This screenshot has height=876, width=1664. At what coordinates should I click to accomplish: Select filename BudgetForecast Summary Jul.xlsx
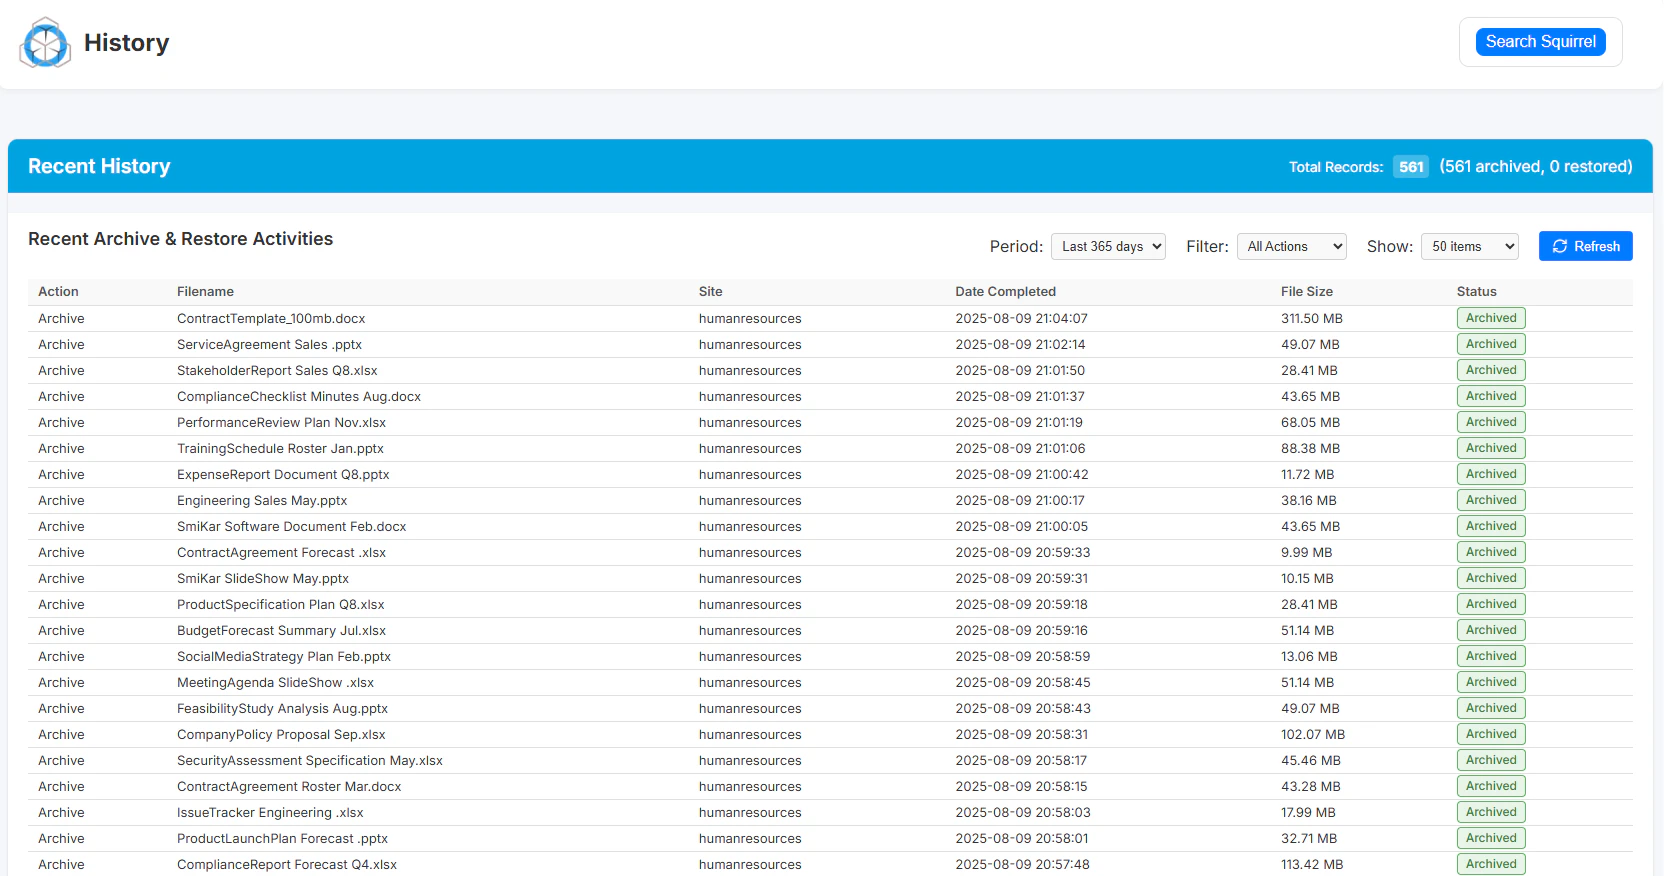tap(281, 631)
